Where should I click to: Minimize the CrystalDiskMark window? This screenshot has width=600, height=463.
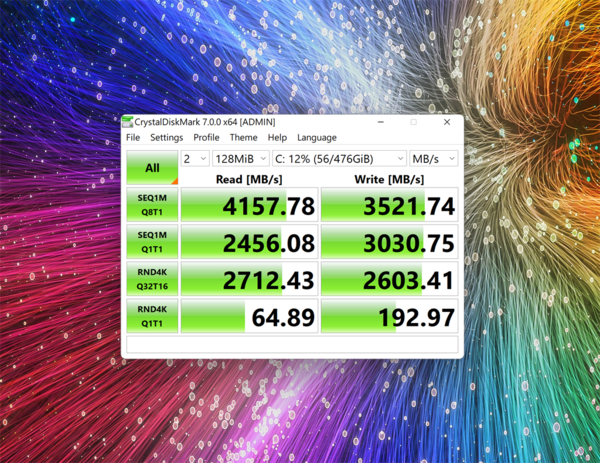point(381,122)
